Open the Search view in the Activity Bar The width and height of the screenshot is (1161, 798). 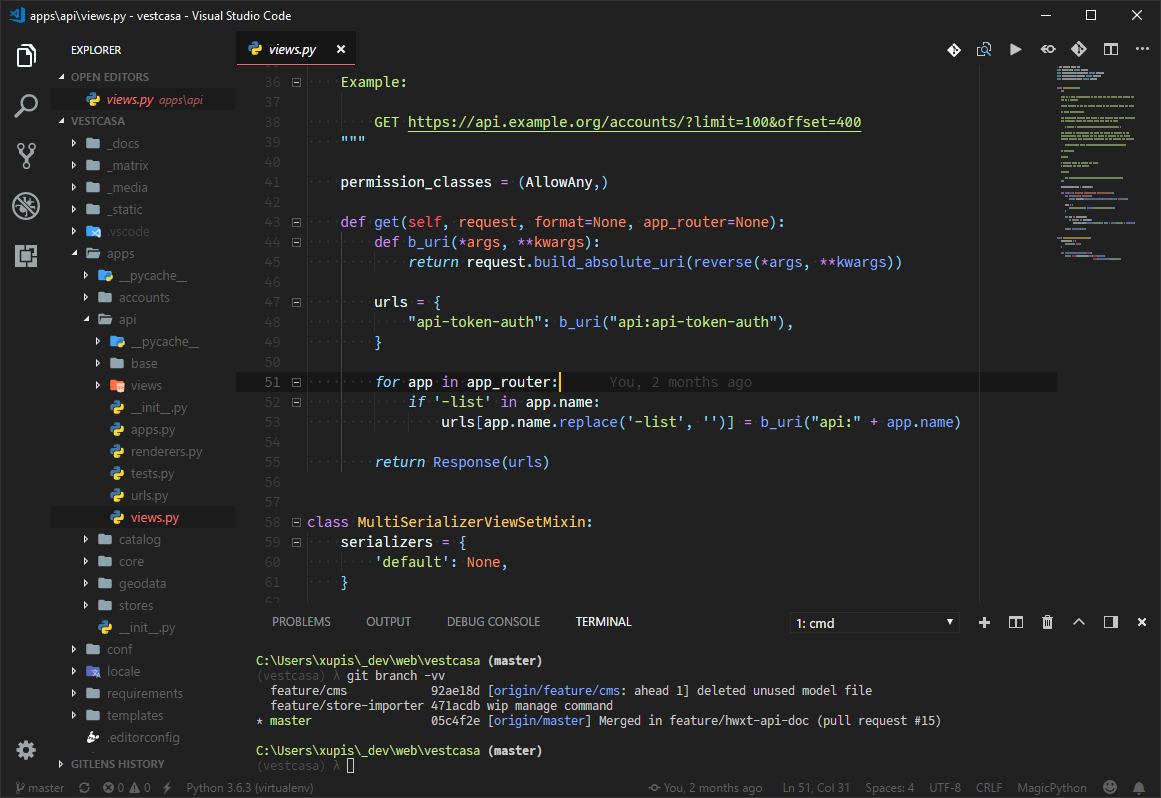[25, 105]
